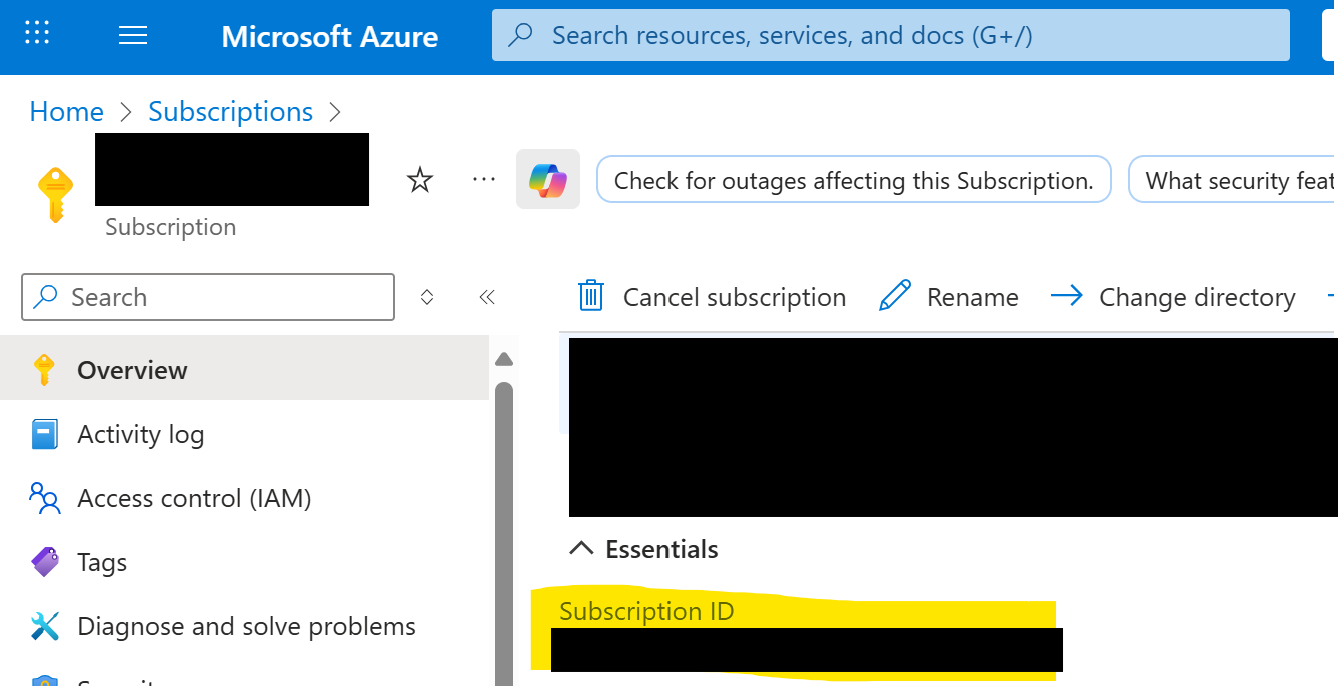
Task: Open the portal hamburger menu
Action: click(x=133, y=34)
